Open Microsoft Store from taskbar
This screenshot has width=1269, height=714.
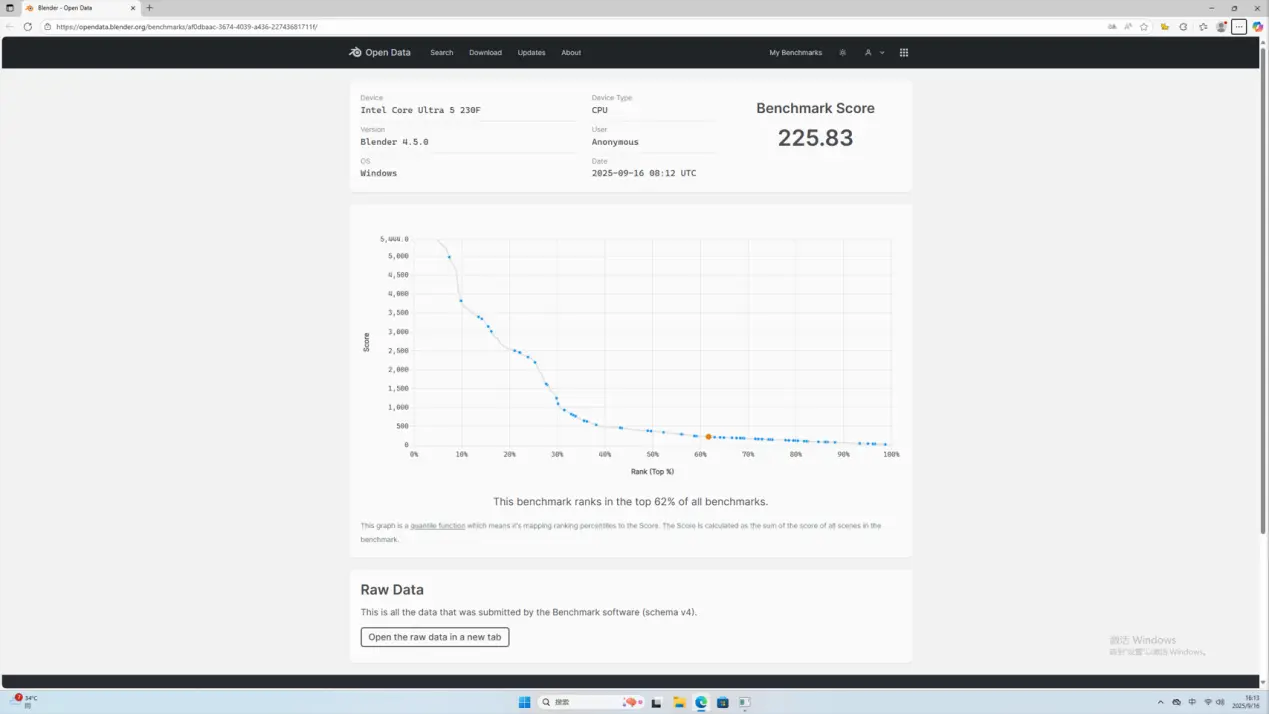pos(723,702)
